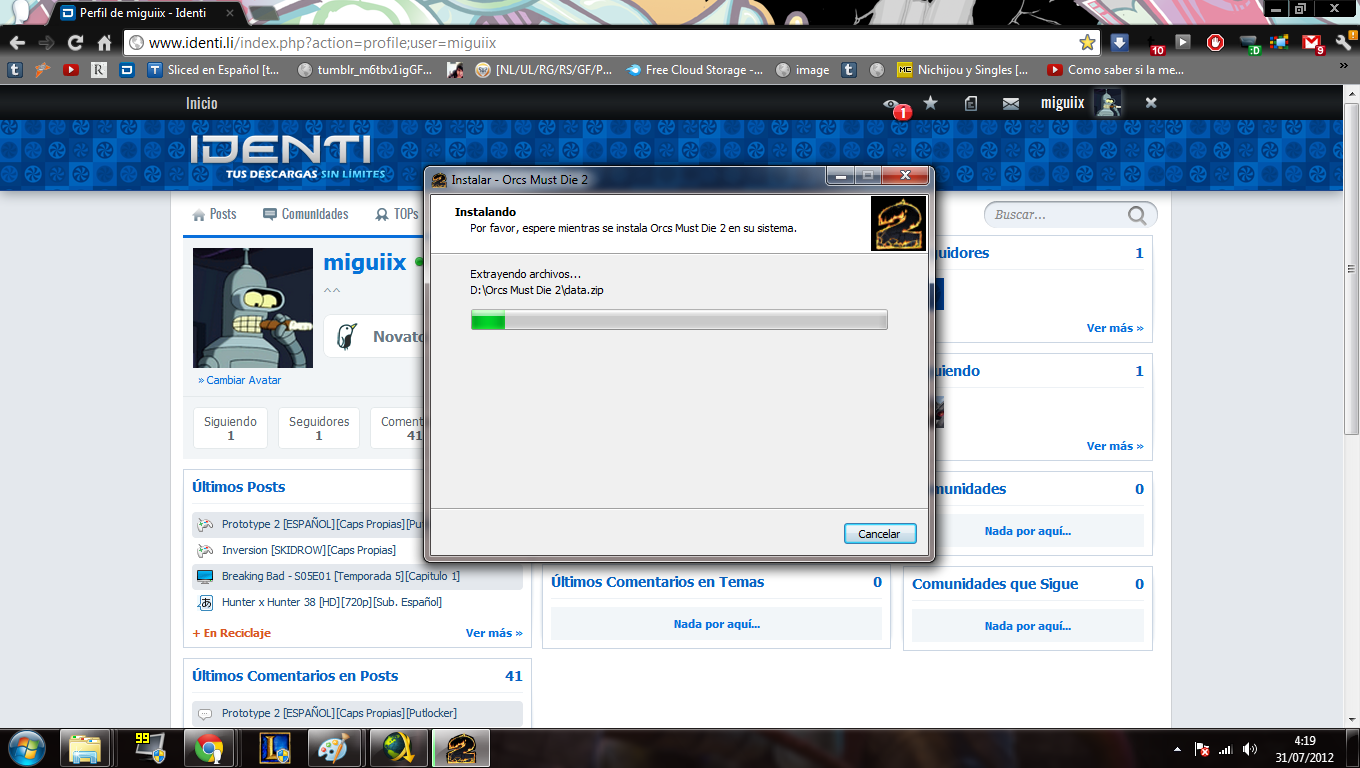1360x768 pixels.
Task: Open the commented 'Prototype 2' post in Últimos Comentarios
Action: 339,713
